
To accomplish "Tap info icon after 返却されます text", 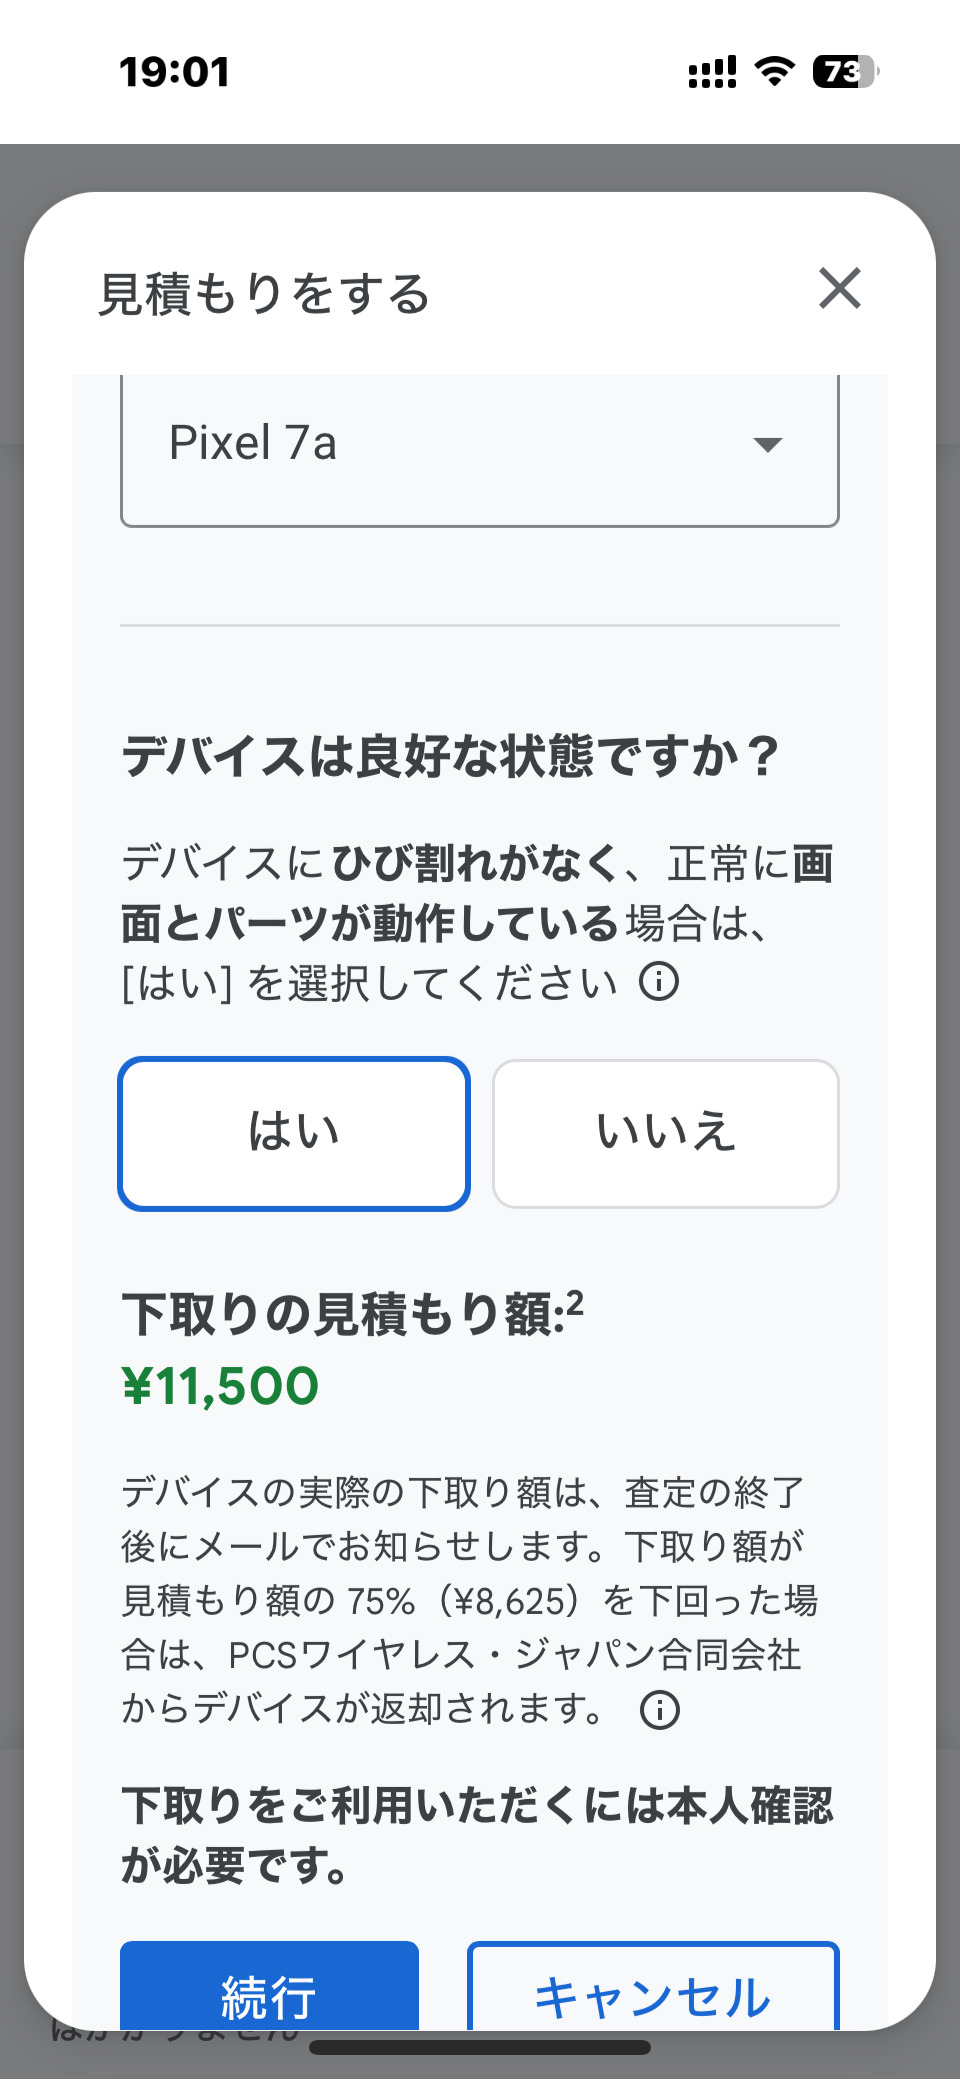I will [659, 1710].
